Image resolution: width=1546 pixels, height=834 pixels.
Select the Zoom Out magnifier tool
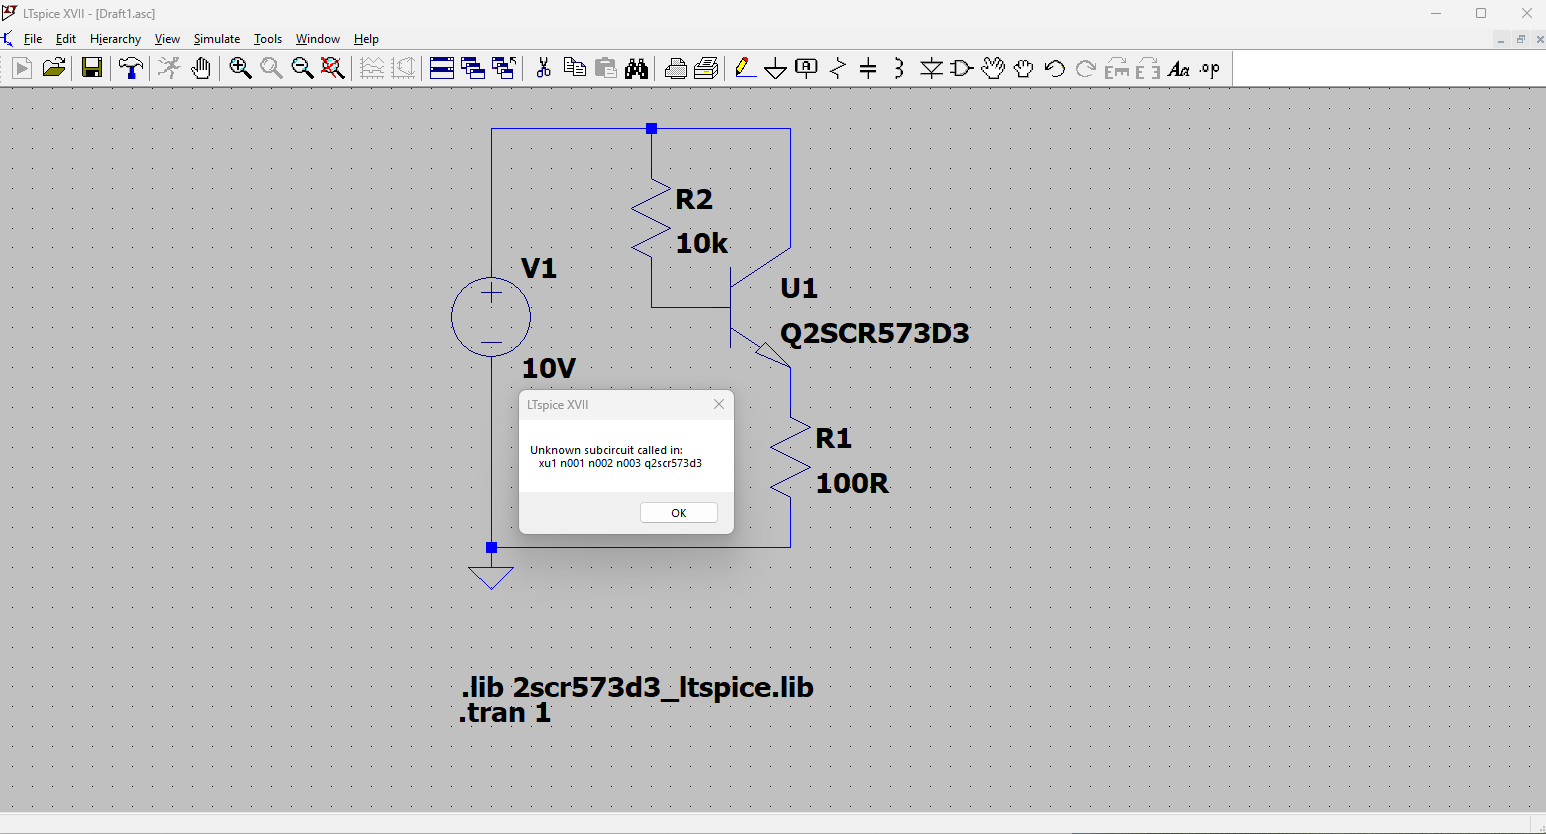pos(302,68)
